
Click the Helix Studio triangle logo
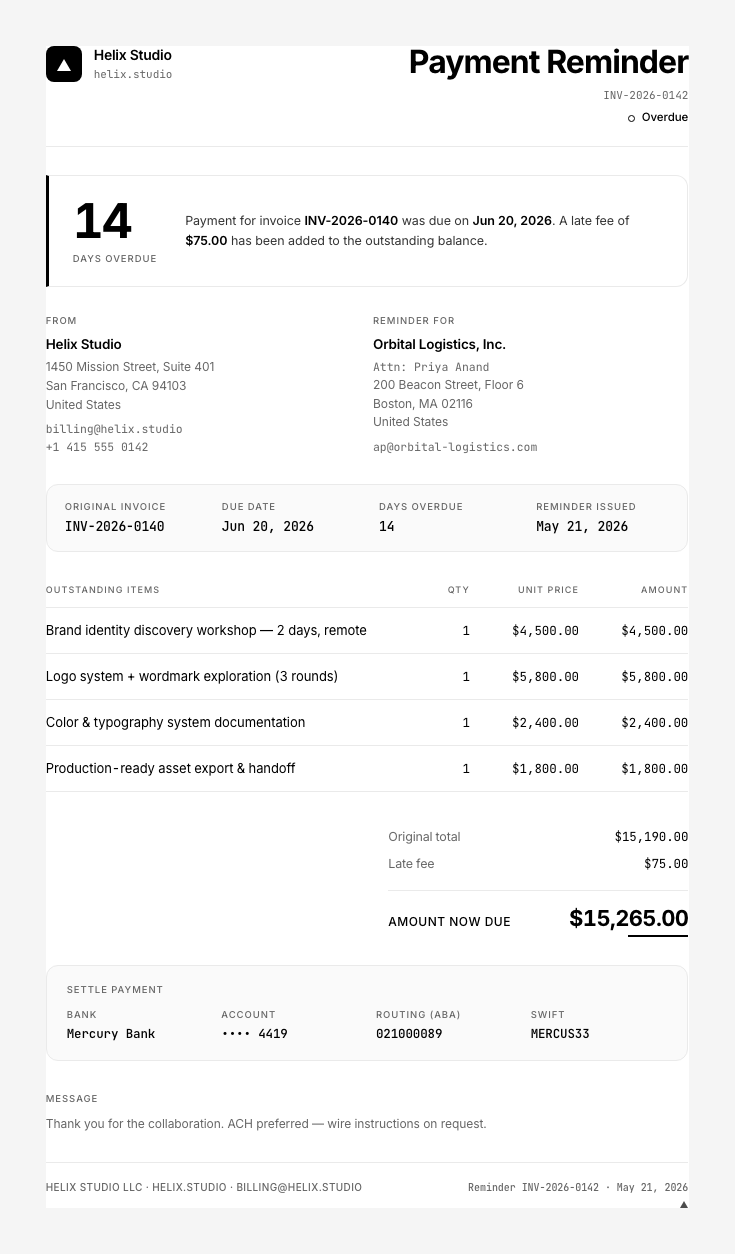click(x=64, y=64)
